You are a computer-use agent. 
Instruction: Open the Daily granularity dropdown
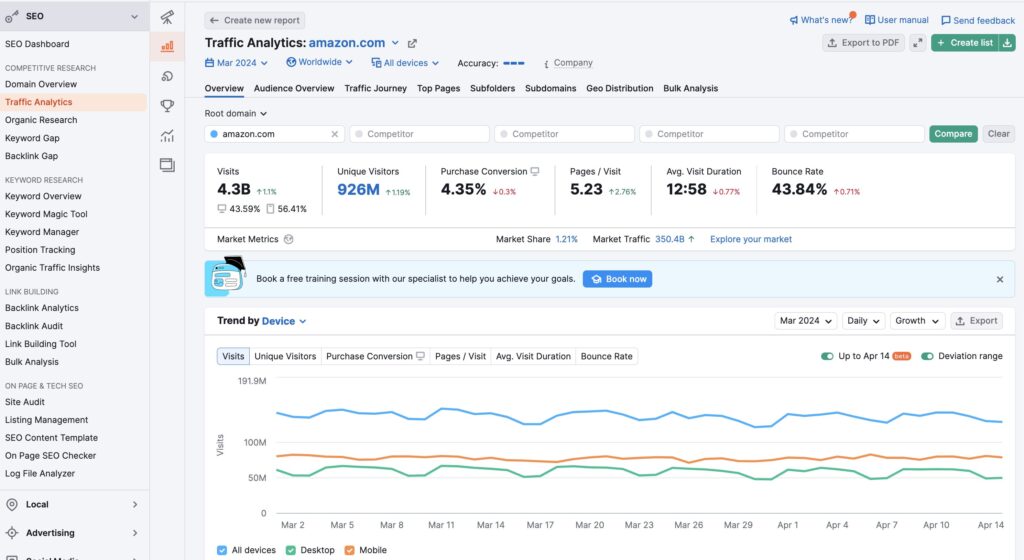(863, 320)
